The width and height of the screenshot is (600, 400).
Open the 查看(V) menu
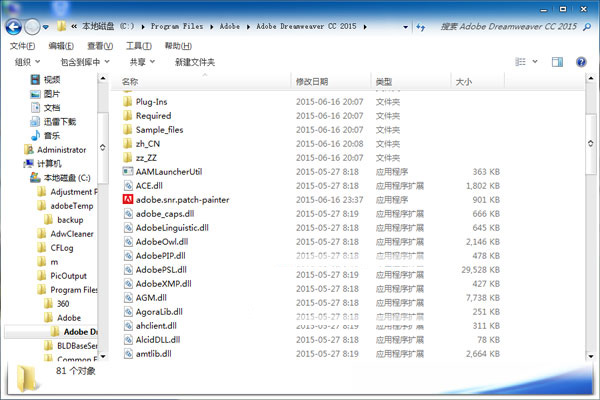[100, 46]
